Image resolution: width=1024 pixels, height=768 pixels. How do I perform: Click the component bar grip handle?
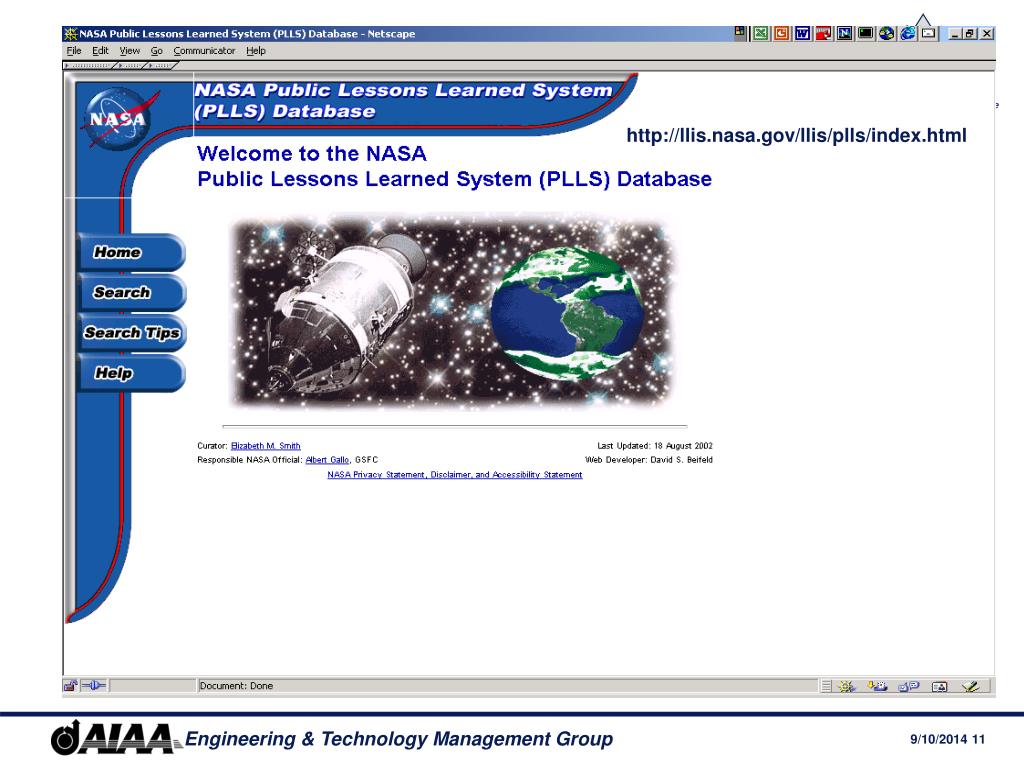pos(826,686)
